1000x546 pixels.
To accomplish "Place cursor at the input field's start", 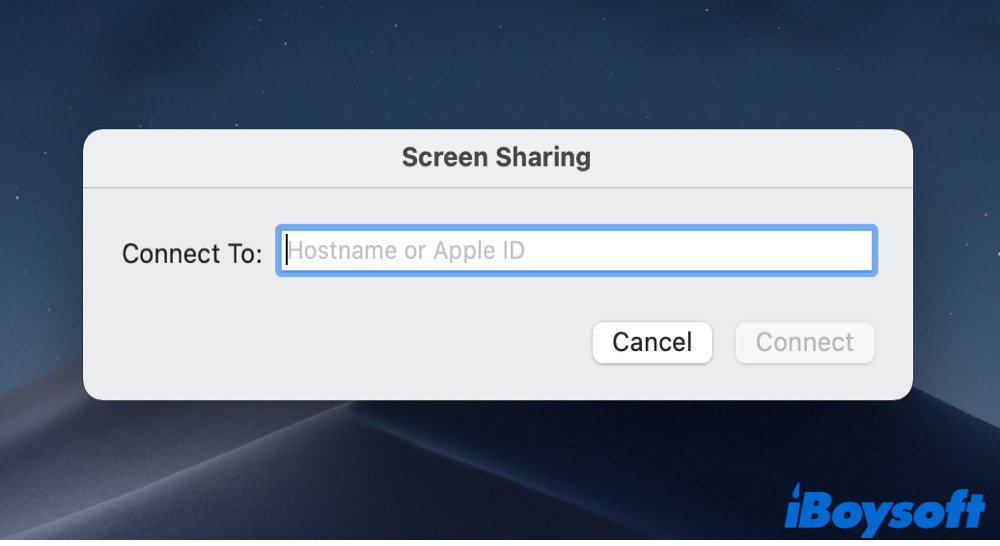I will pyautogui.click(x=287, y=250).
